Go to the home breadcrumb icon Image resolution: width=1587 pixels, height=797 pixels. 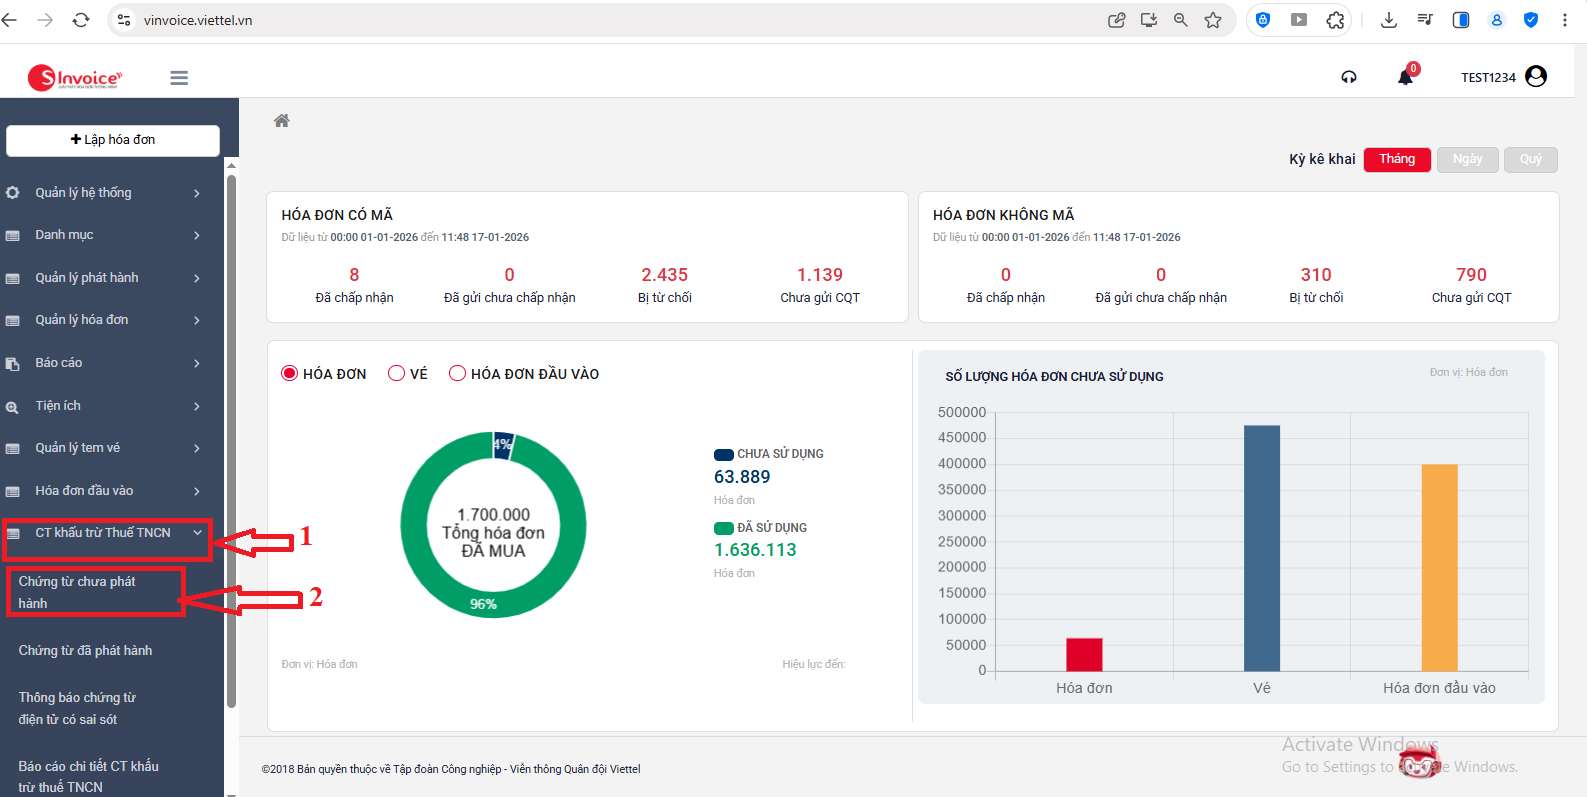click(x=282, y=121)
